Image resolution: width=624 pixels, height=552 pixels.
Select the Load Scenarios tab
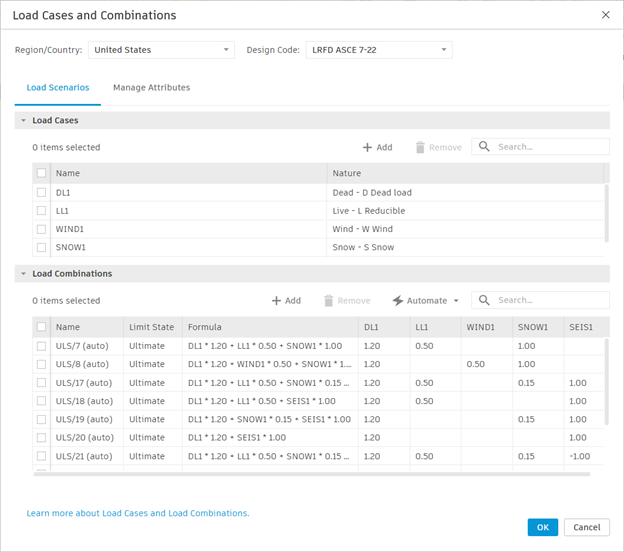point(57,88)
